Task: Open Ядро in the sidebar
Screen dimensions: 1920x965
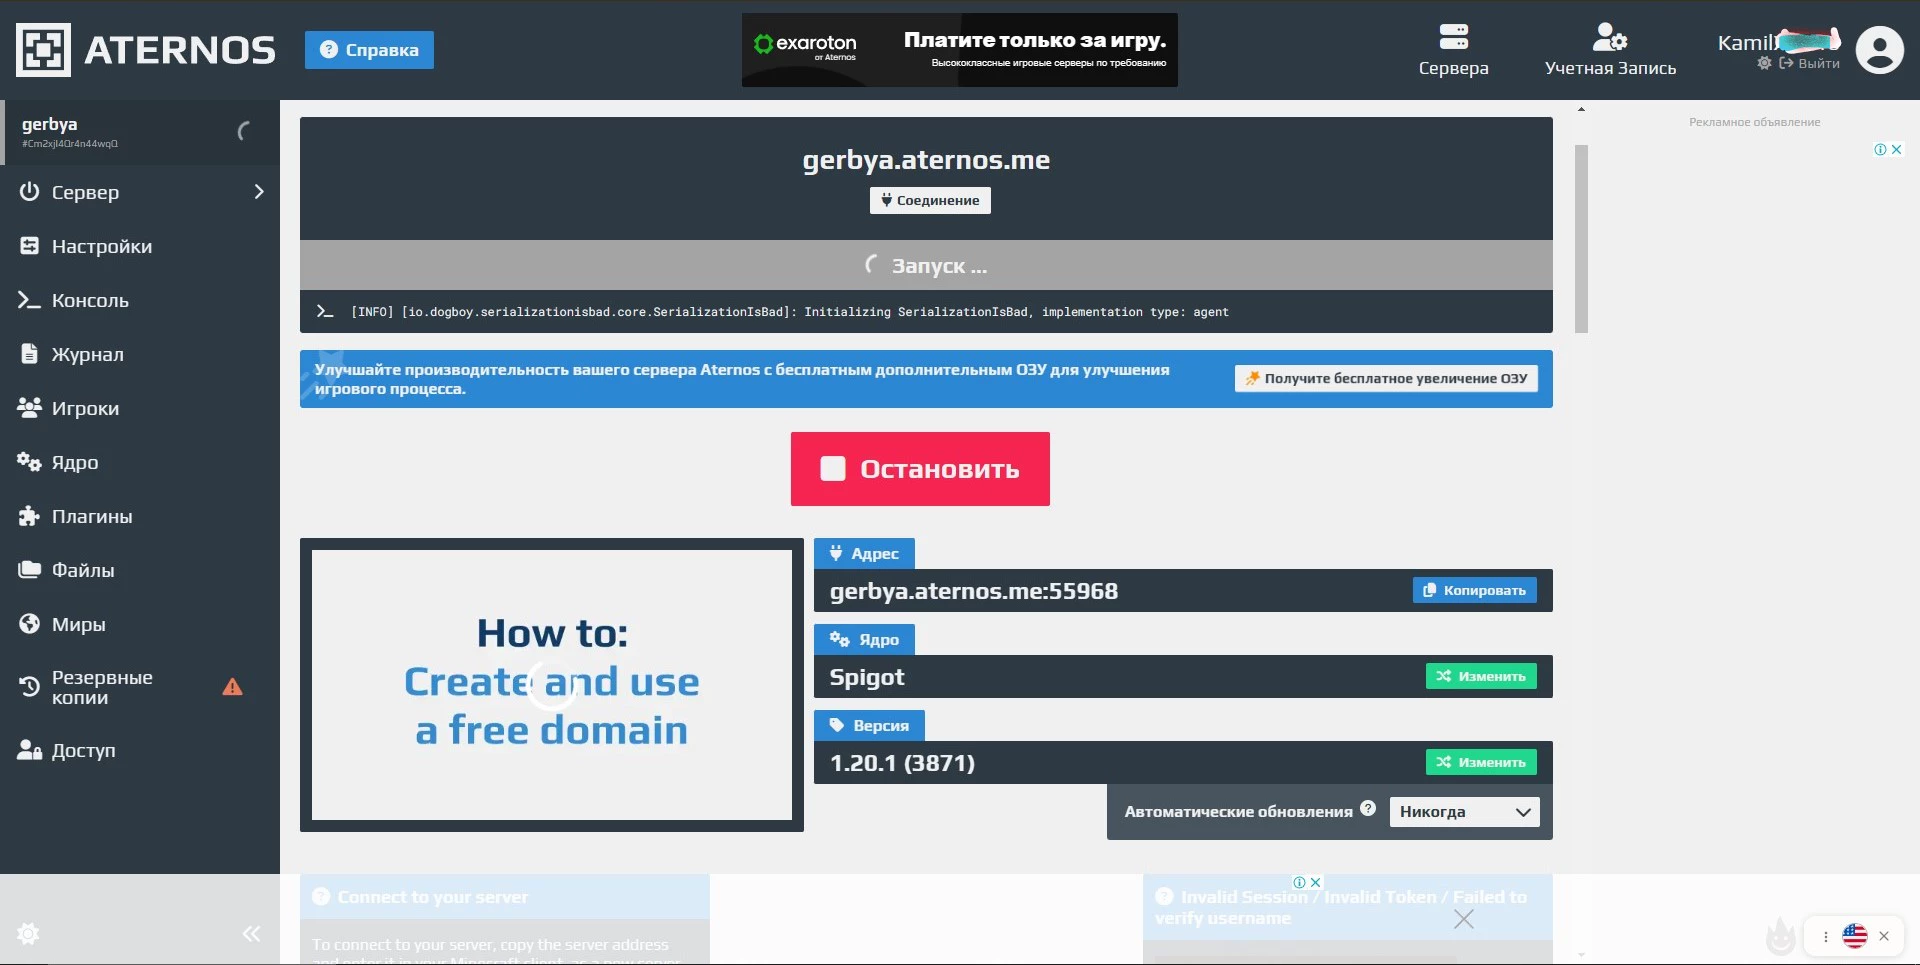Action: pyautogui.click(x=140, y=462)
